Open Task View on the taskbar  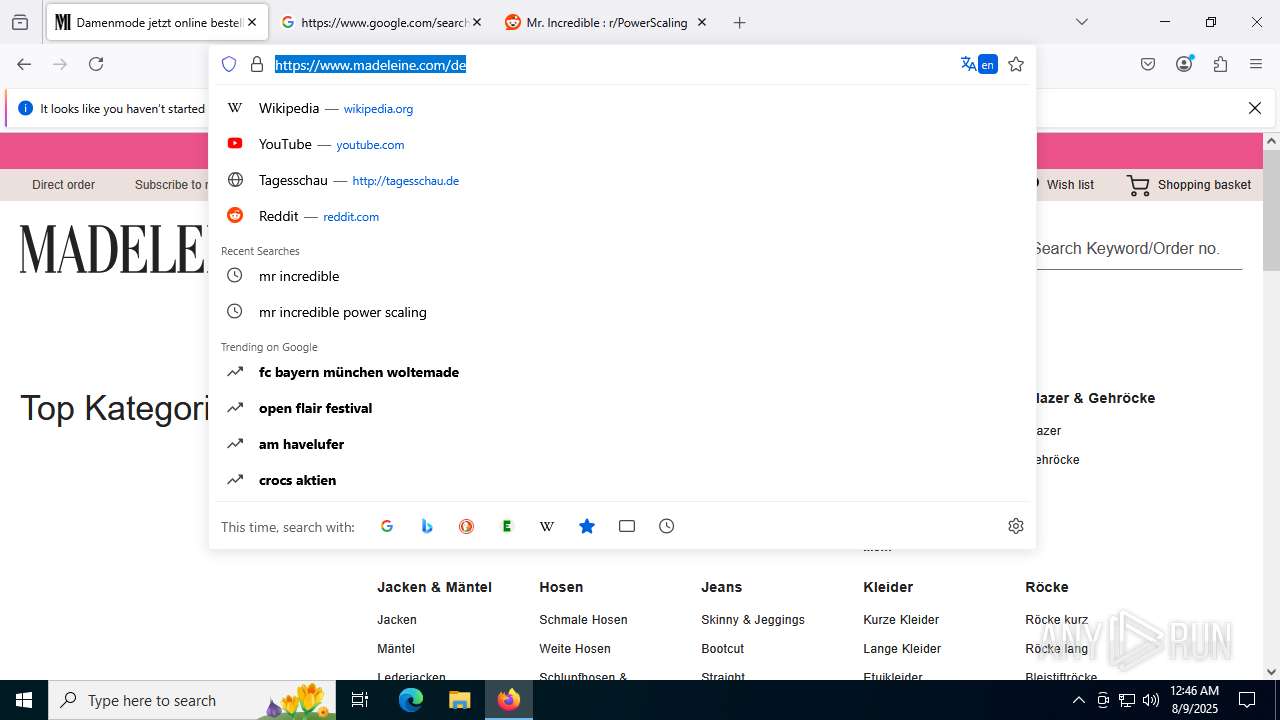360,700
